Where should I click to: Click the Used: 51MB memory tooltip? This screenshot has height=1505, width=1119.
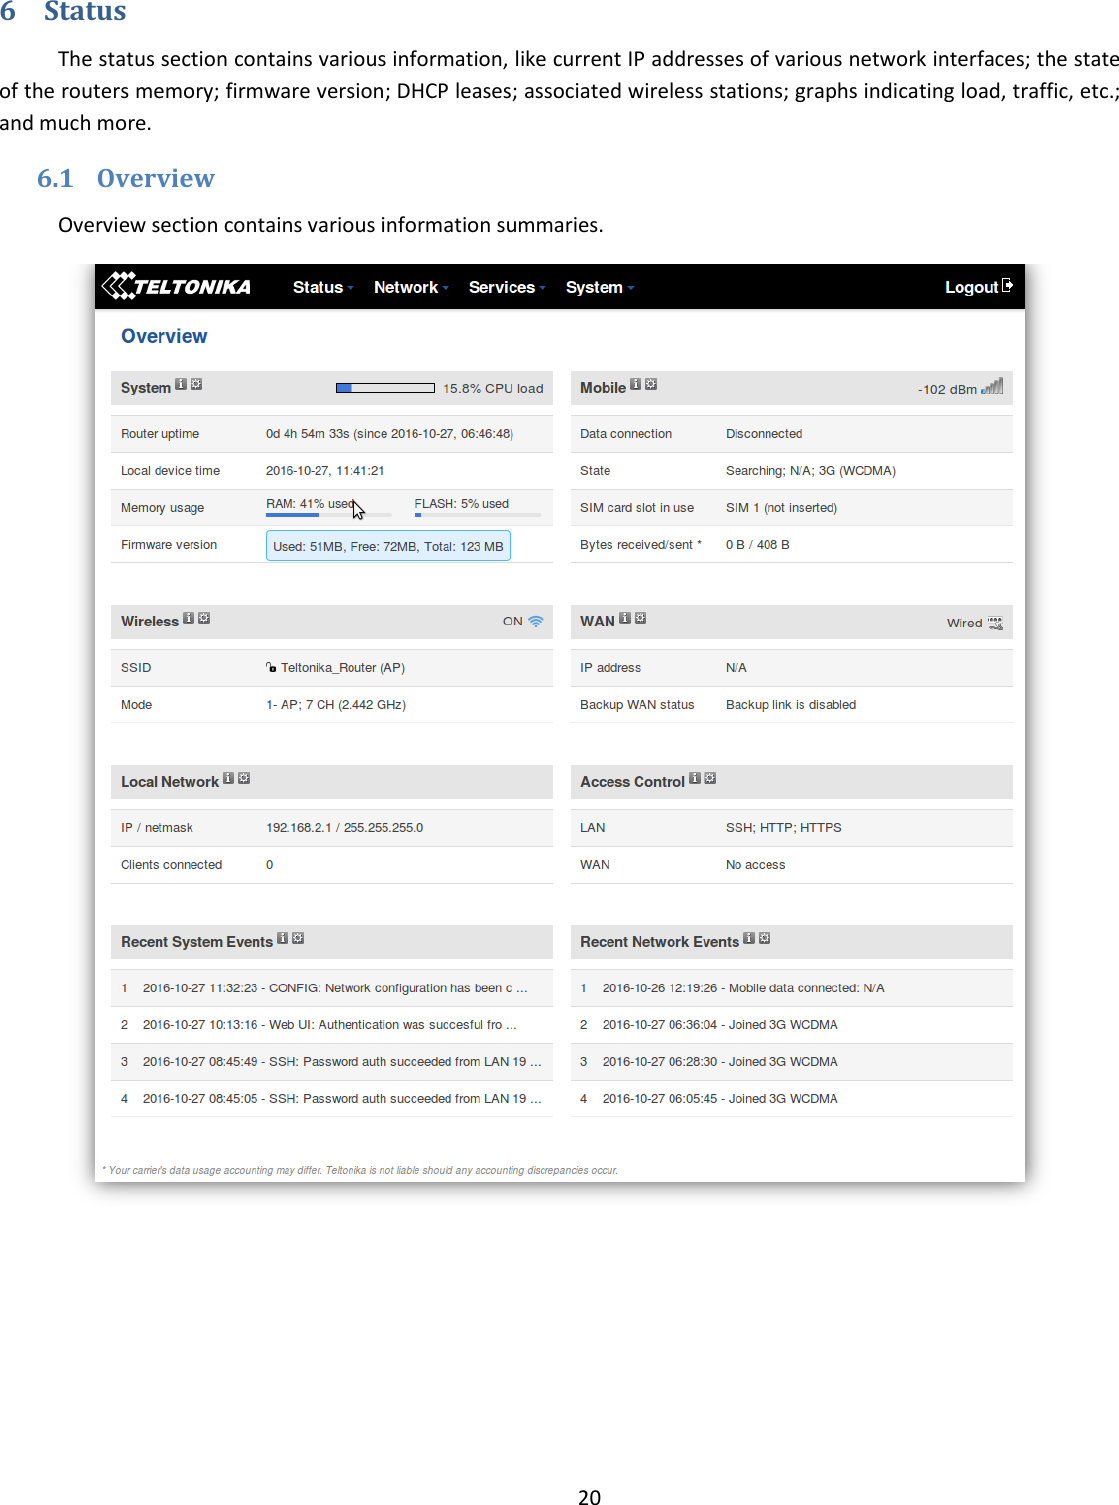point(388,545)
